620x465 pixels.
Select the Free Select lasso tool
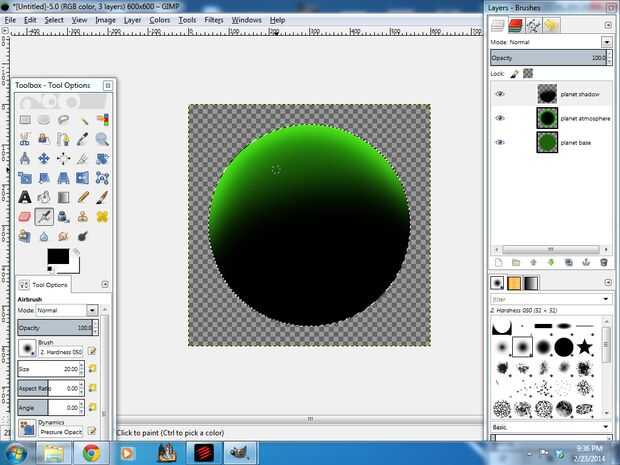pyautogui.click(x=63, y=119)
